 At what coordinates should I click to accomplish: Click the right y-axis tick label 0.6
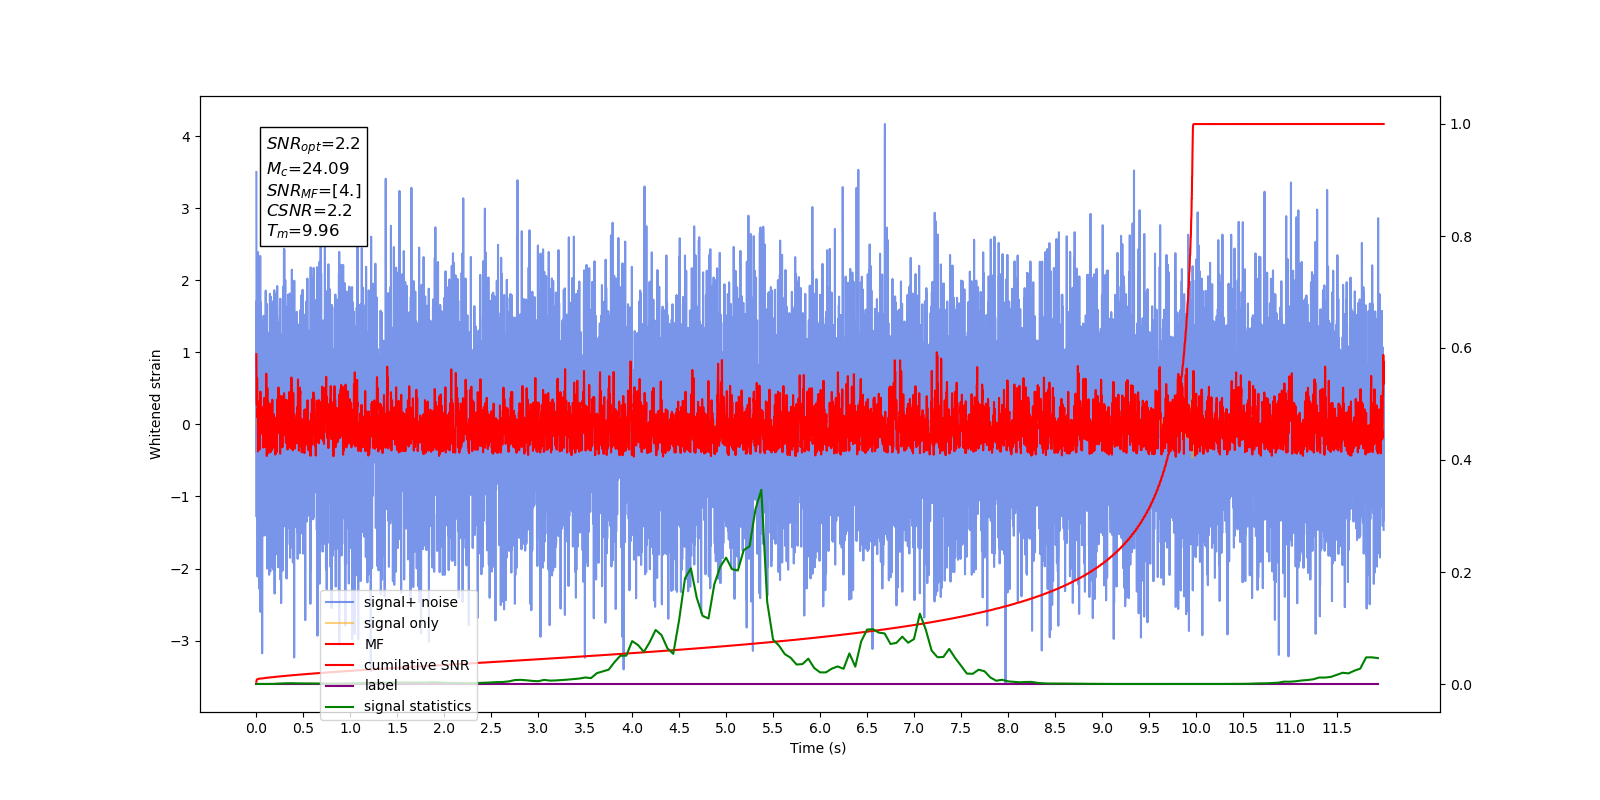click(x=1461, y=349)
